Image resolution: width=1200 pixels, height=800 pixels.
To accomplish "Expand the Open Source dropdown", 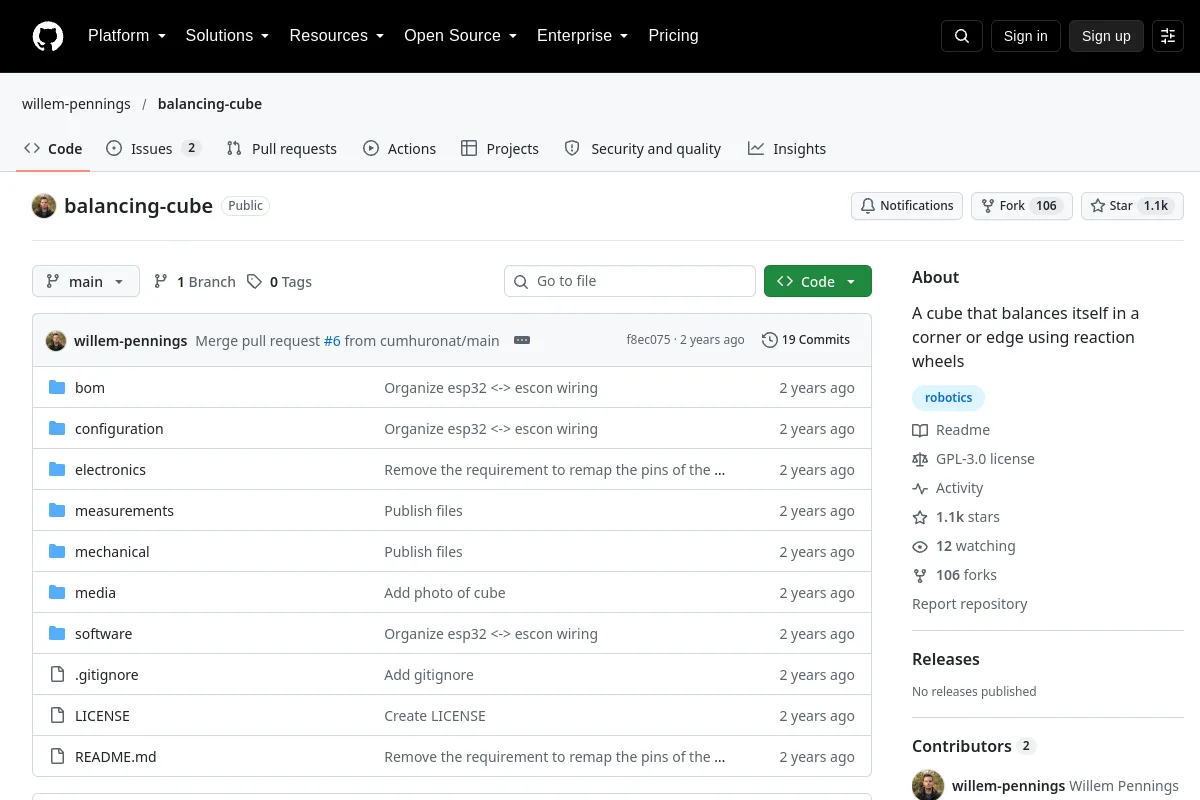I will point(460,36).
